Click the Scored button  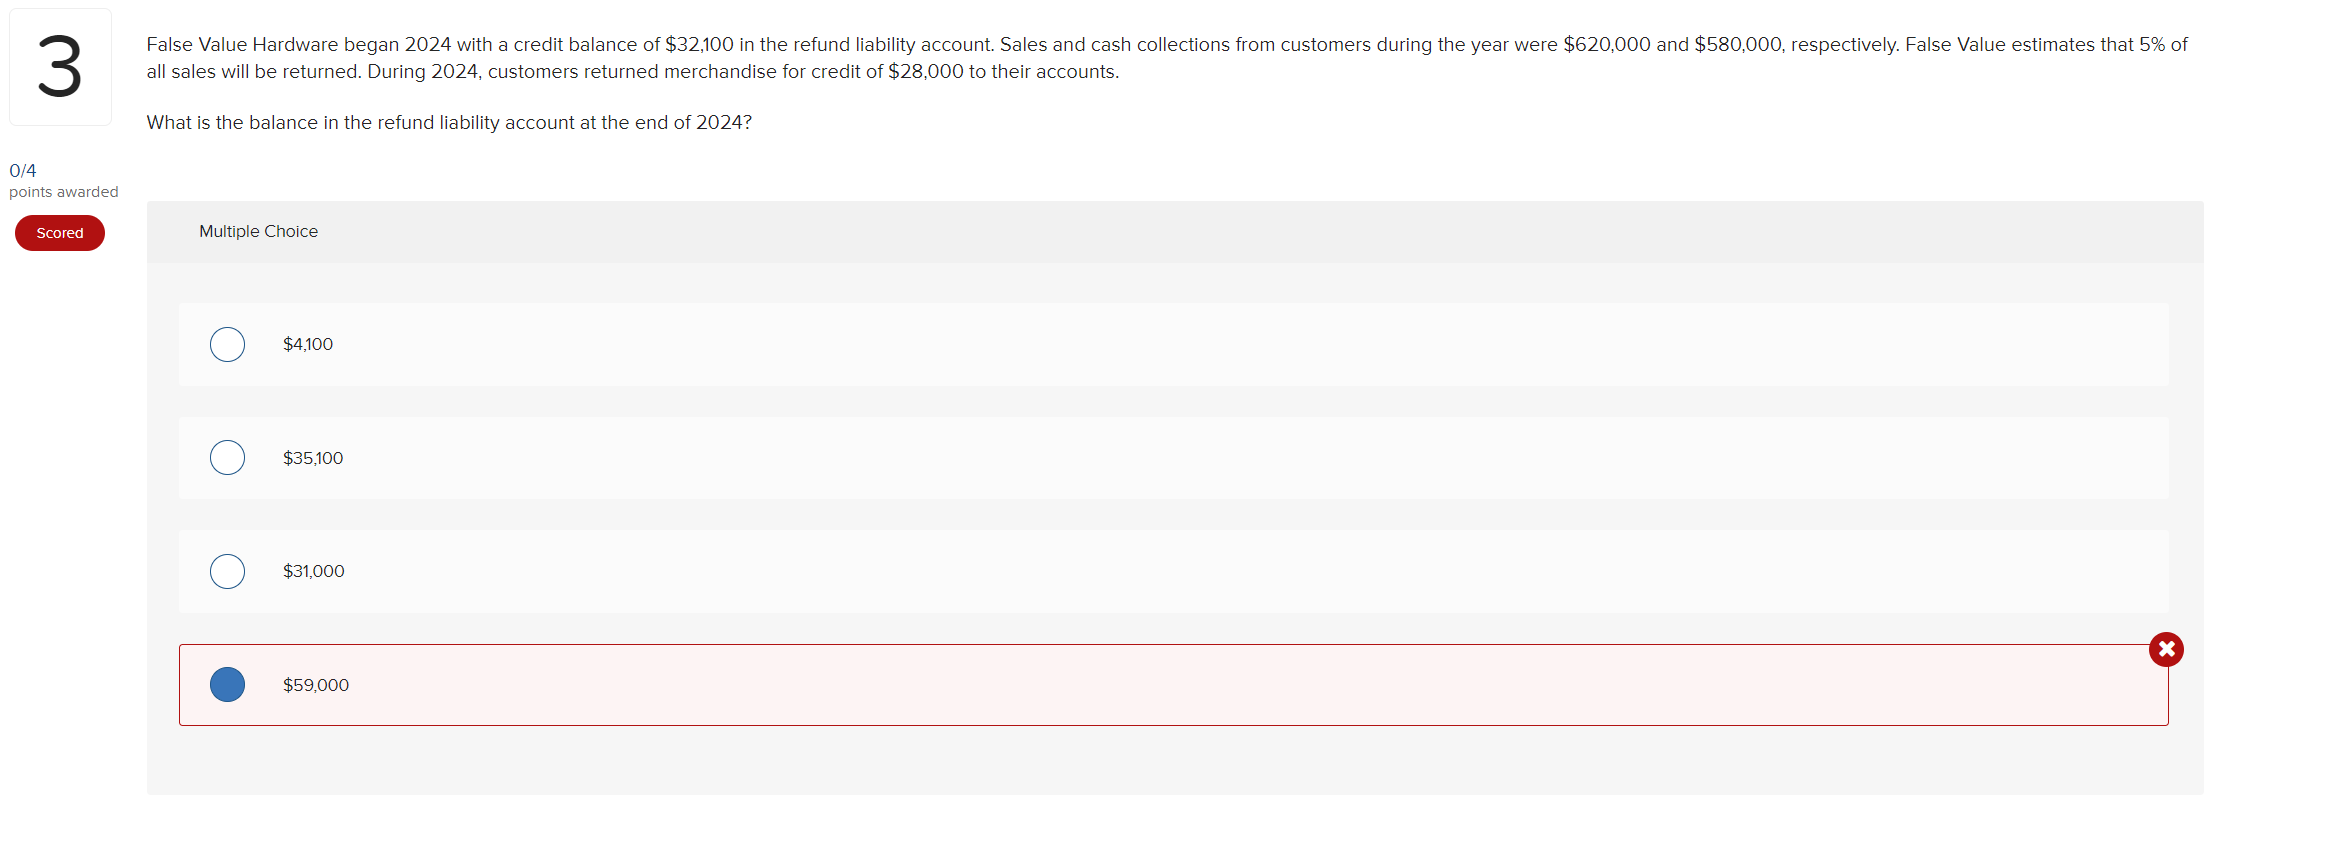[x=59, y=232]
